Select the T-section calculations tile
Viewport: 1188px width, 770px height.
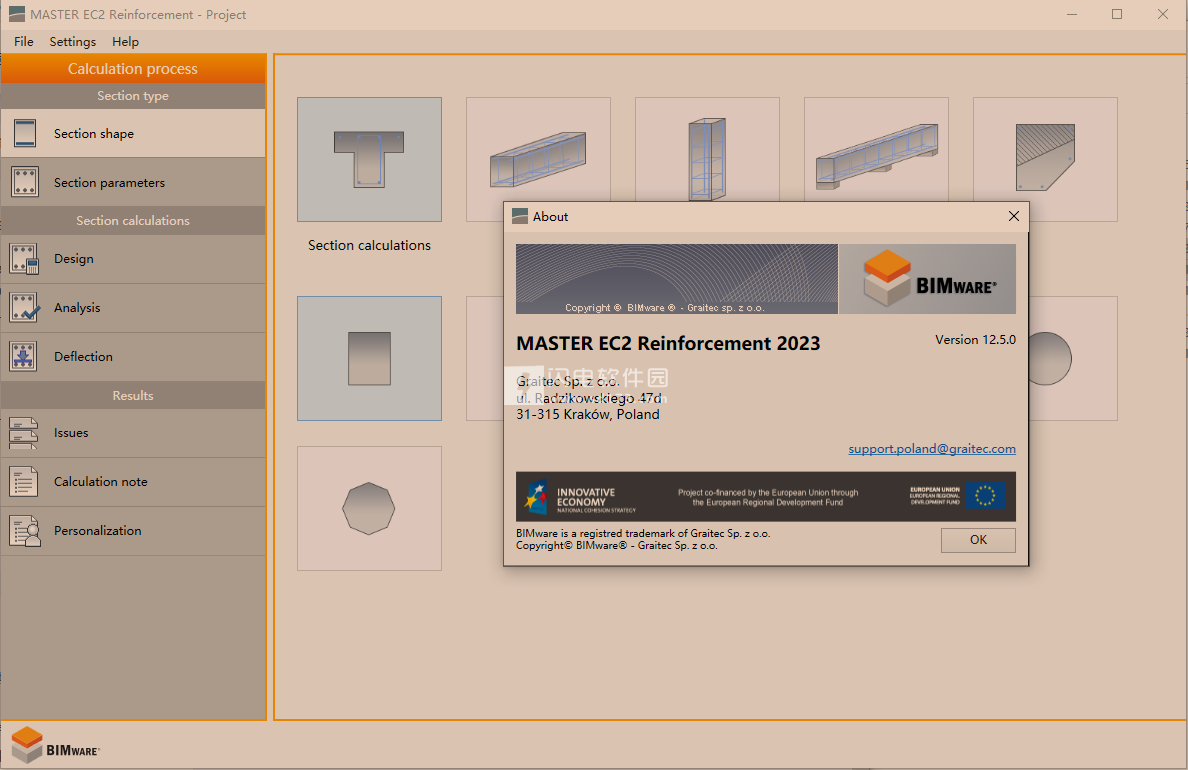[x=369, y=159]
